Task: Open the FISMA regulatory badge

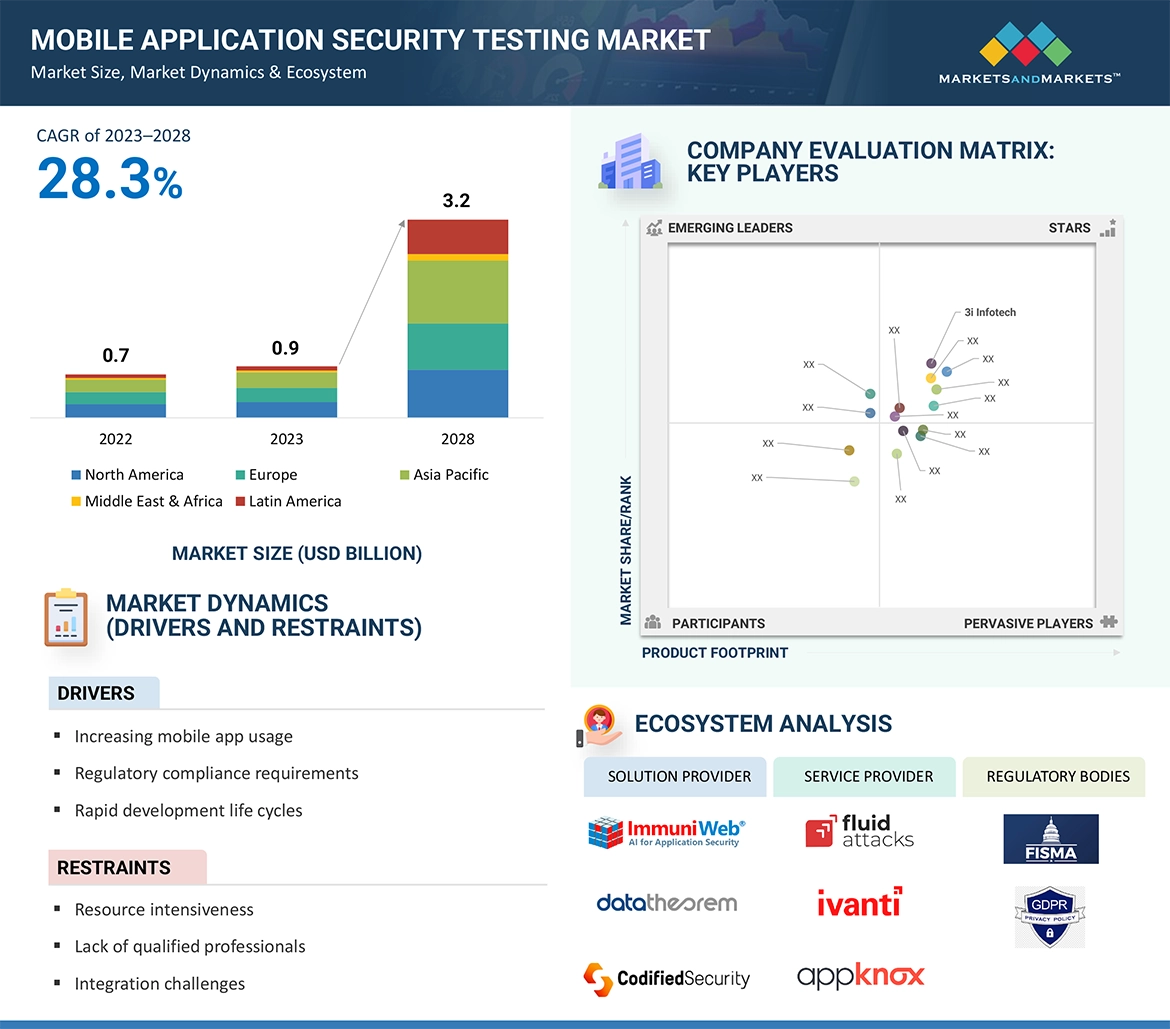Action: [x=1050, y=839]
